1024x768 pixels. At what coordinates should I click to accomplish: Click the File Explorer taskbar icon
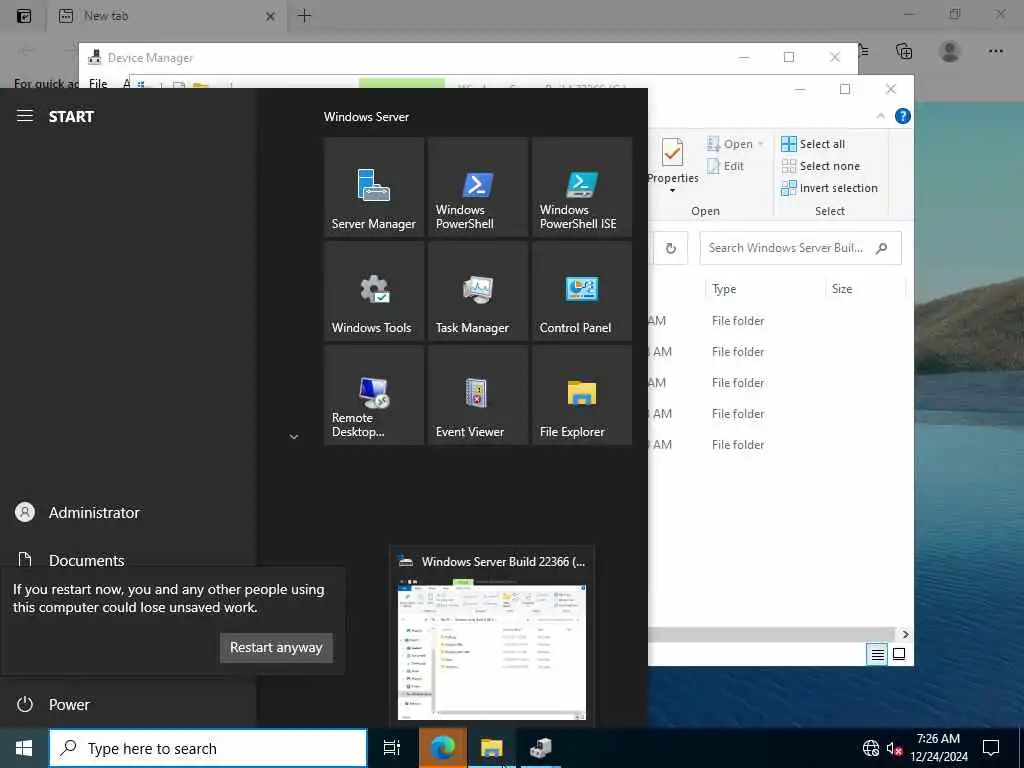[492, 748]
